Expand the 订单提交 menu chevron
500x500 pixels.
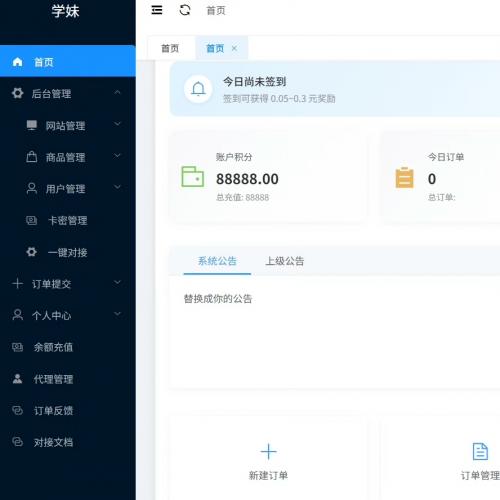pyautogui.click(x=117, y=282)
